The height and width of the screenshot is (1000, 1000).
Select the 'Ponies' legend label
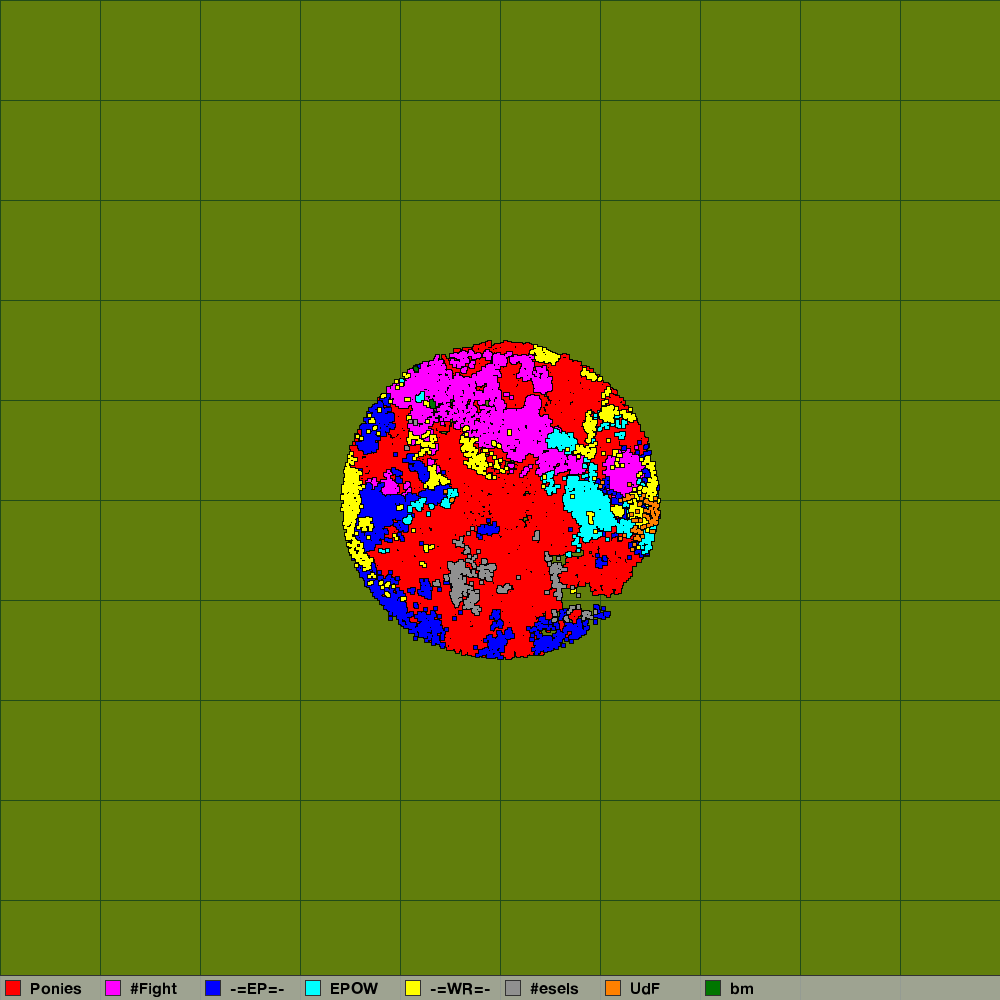click(x=55, y=989)
